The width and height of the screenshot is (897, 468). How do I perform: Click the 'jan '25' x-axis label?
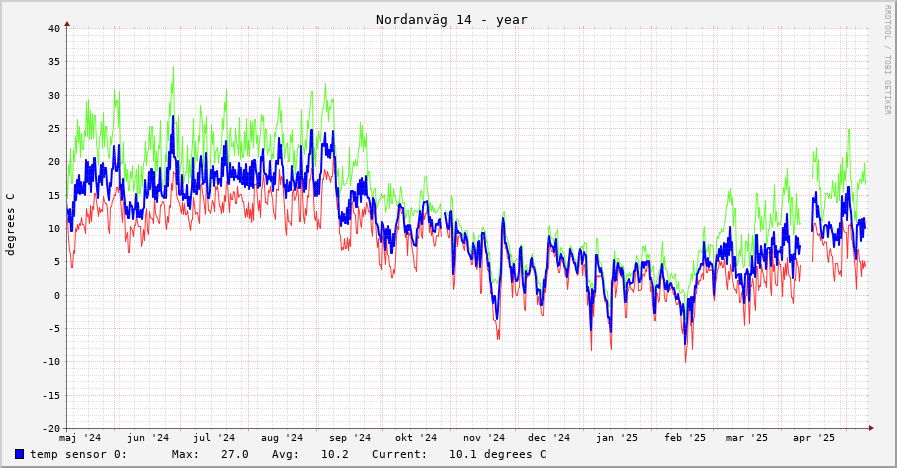click(617, 438)
